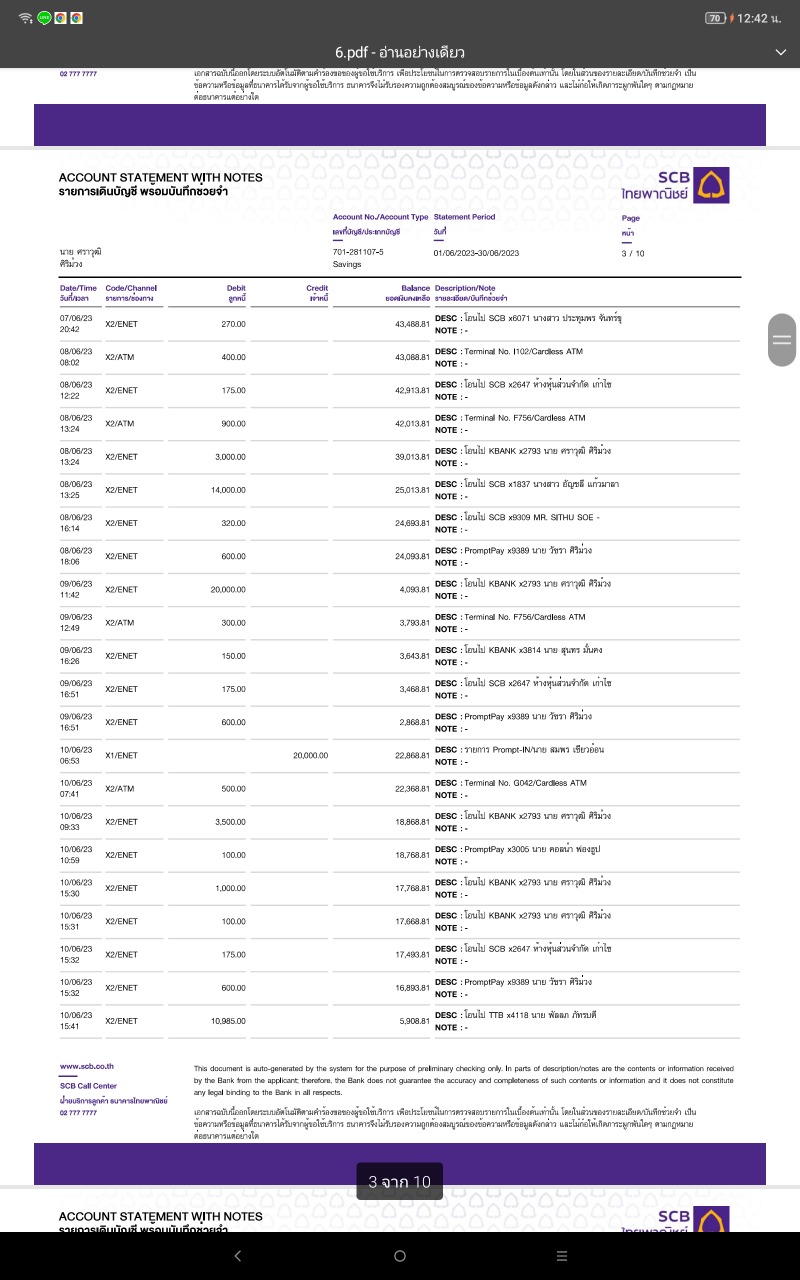The image size is (800, 1280).
Task: Tap the SCB Call Center text
Action: 88,1085
